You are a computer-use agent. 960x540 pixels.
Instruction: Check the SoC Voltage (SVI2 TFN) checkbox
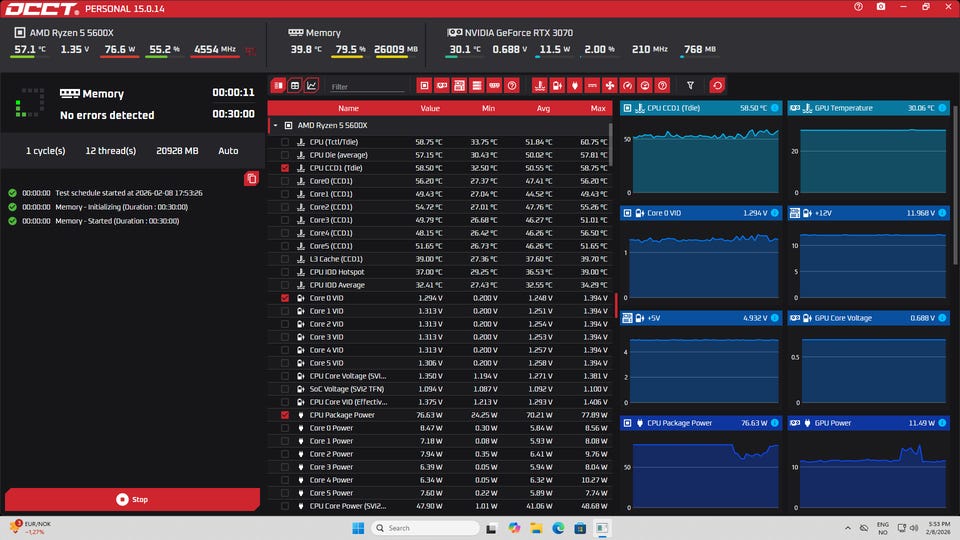285,389
